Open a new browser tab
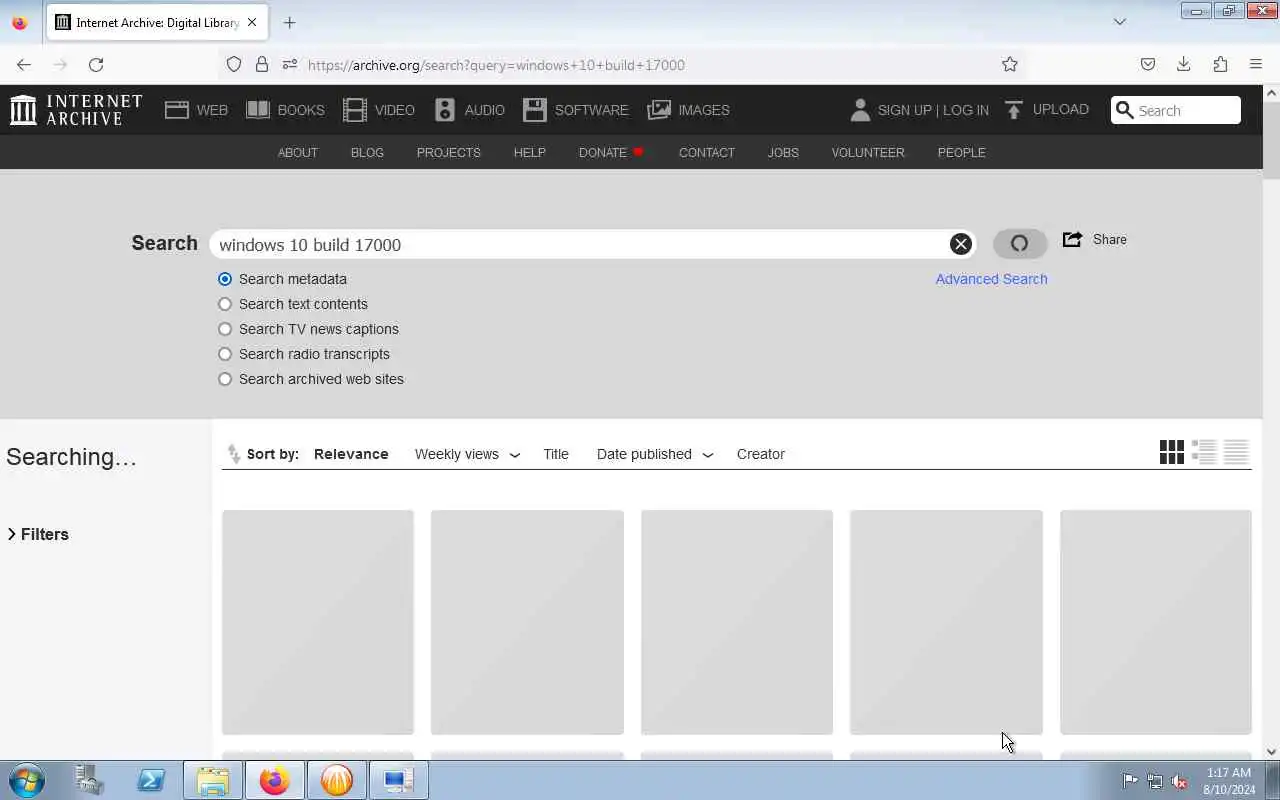 pos(290,22)
